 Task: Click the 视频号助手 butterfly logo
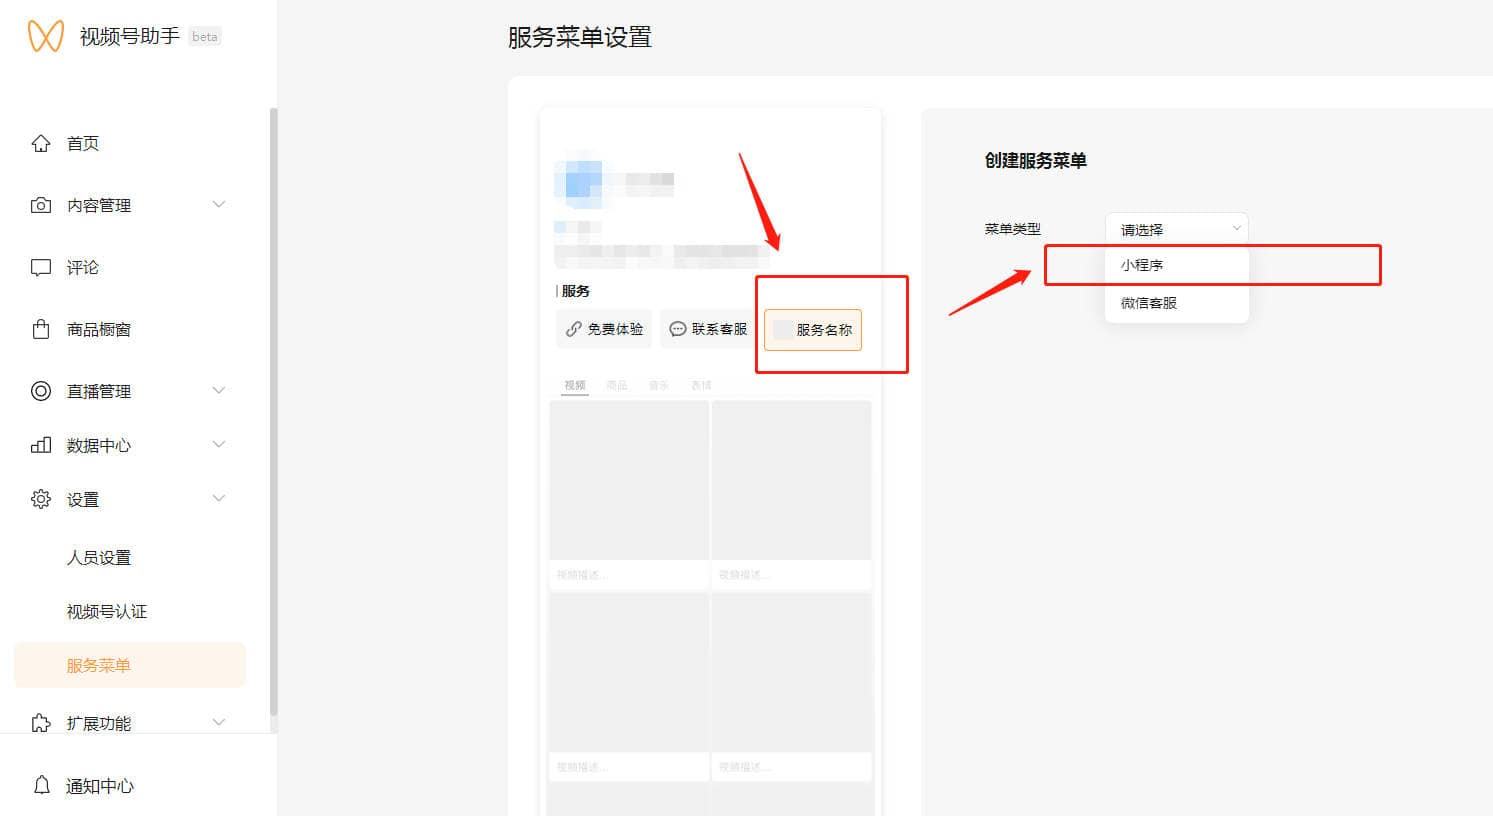45,36
